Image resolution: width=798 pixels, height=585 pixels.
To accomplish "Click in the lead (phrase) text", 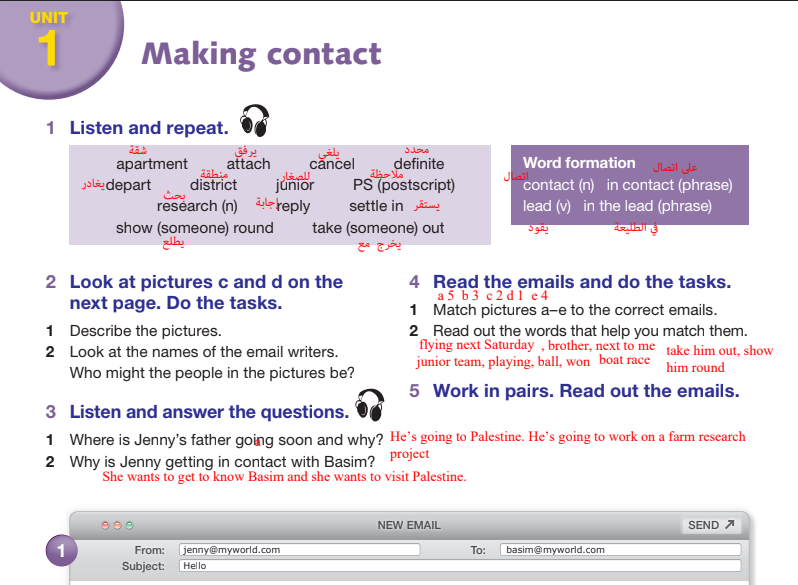I will 647,206.
